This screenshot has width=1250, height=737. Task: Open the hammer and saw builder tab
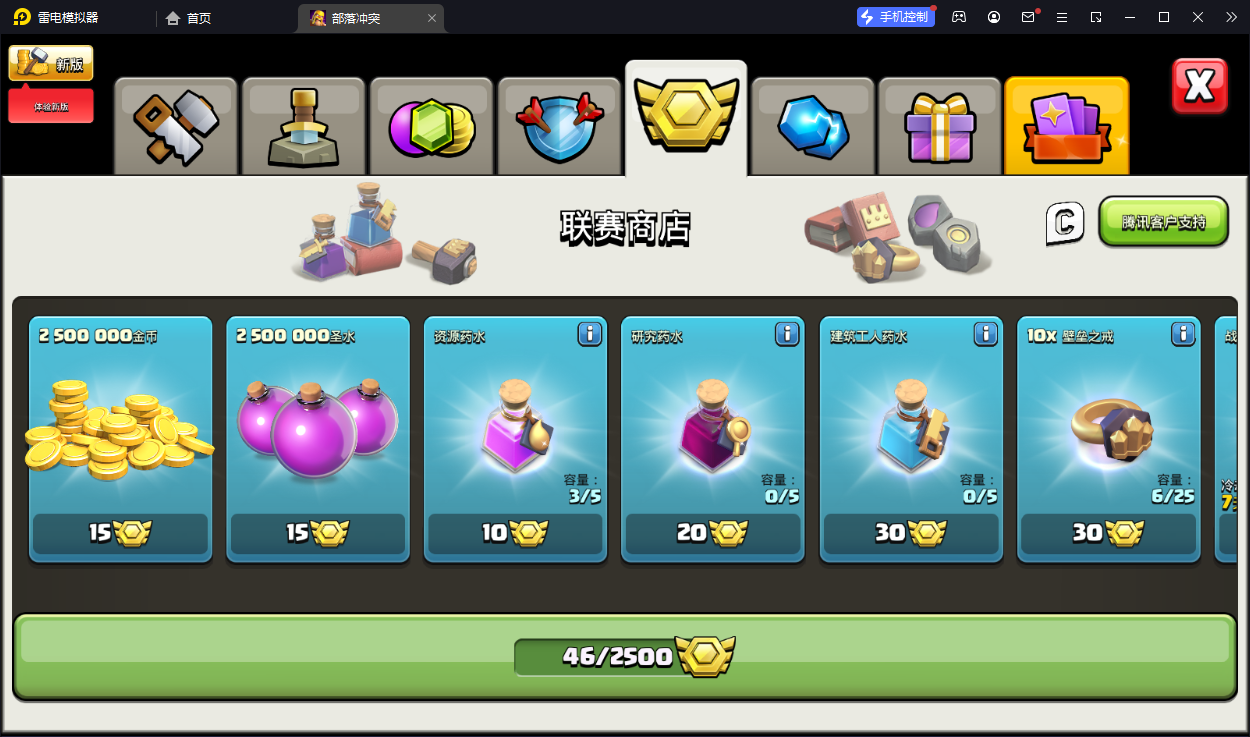175,127
